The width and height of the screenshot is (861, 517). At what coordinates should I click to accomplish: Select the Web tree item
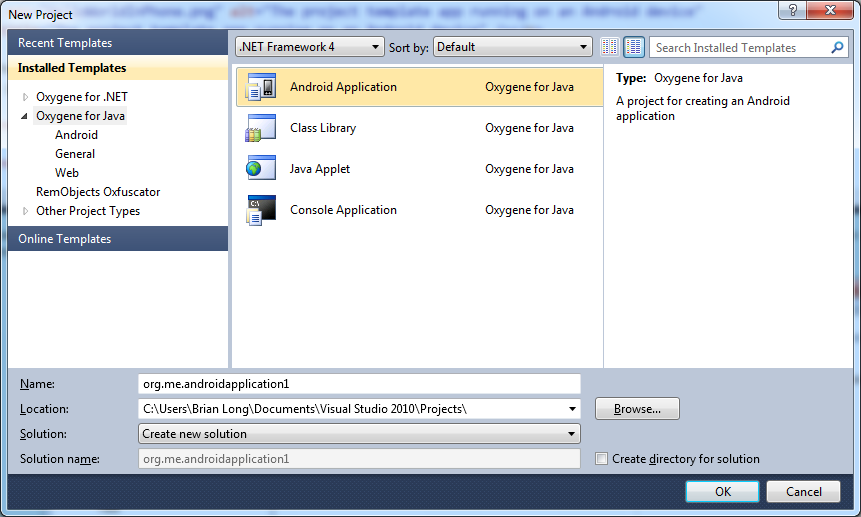point(66,173)
